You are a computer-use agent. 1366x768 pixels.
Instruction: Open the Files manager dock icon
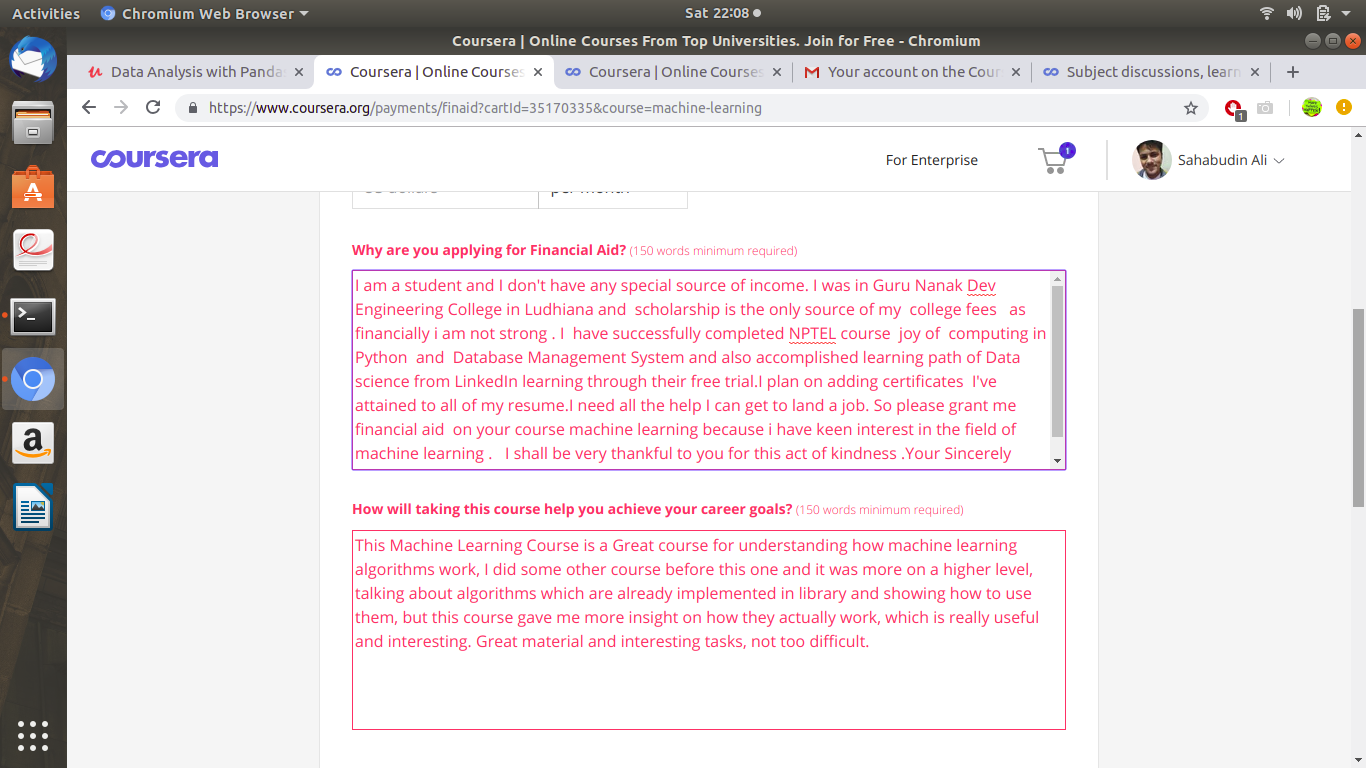click(x=33, y=123)
